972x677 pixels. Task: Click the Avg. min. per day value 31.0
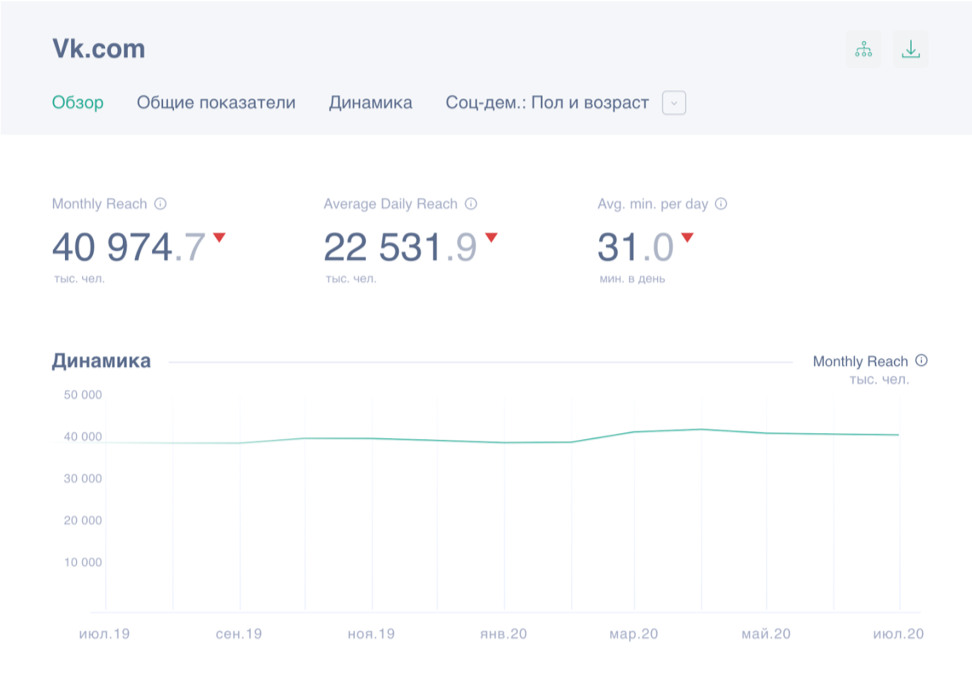point(635,247)
